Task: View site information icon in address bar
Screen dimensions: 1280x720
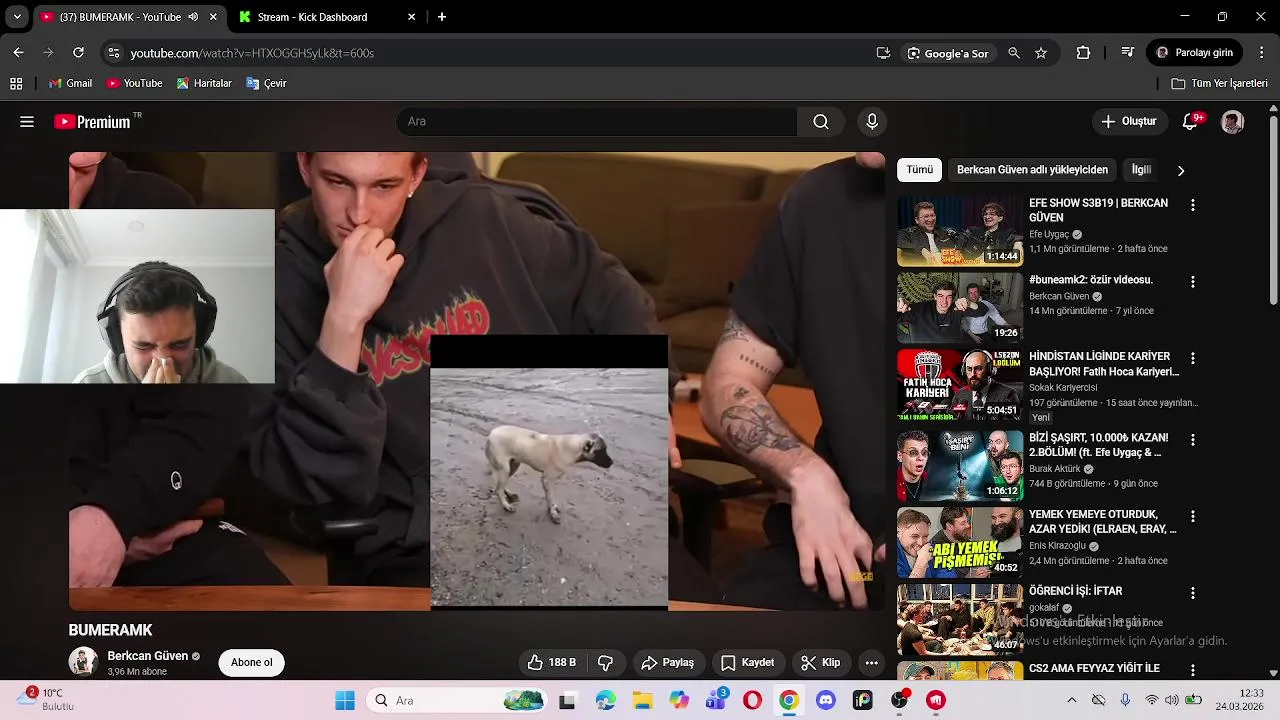Action: [x=112, y=53]
